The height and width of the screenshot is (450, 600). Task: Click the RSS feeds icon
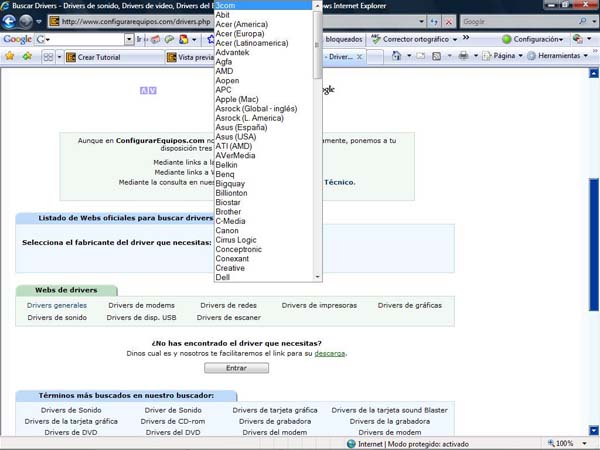pos(436,56)
